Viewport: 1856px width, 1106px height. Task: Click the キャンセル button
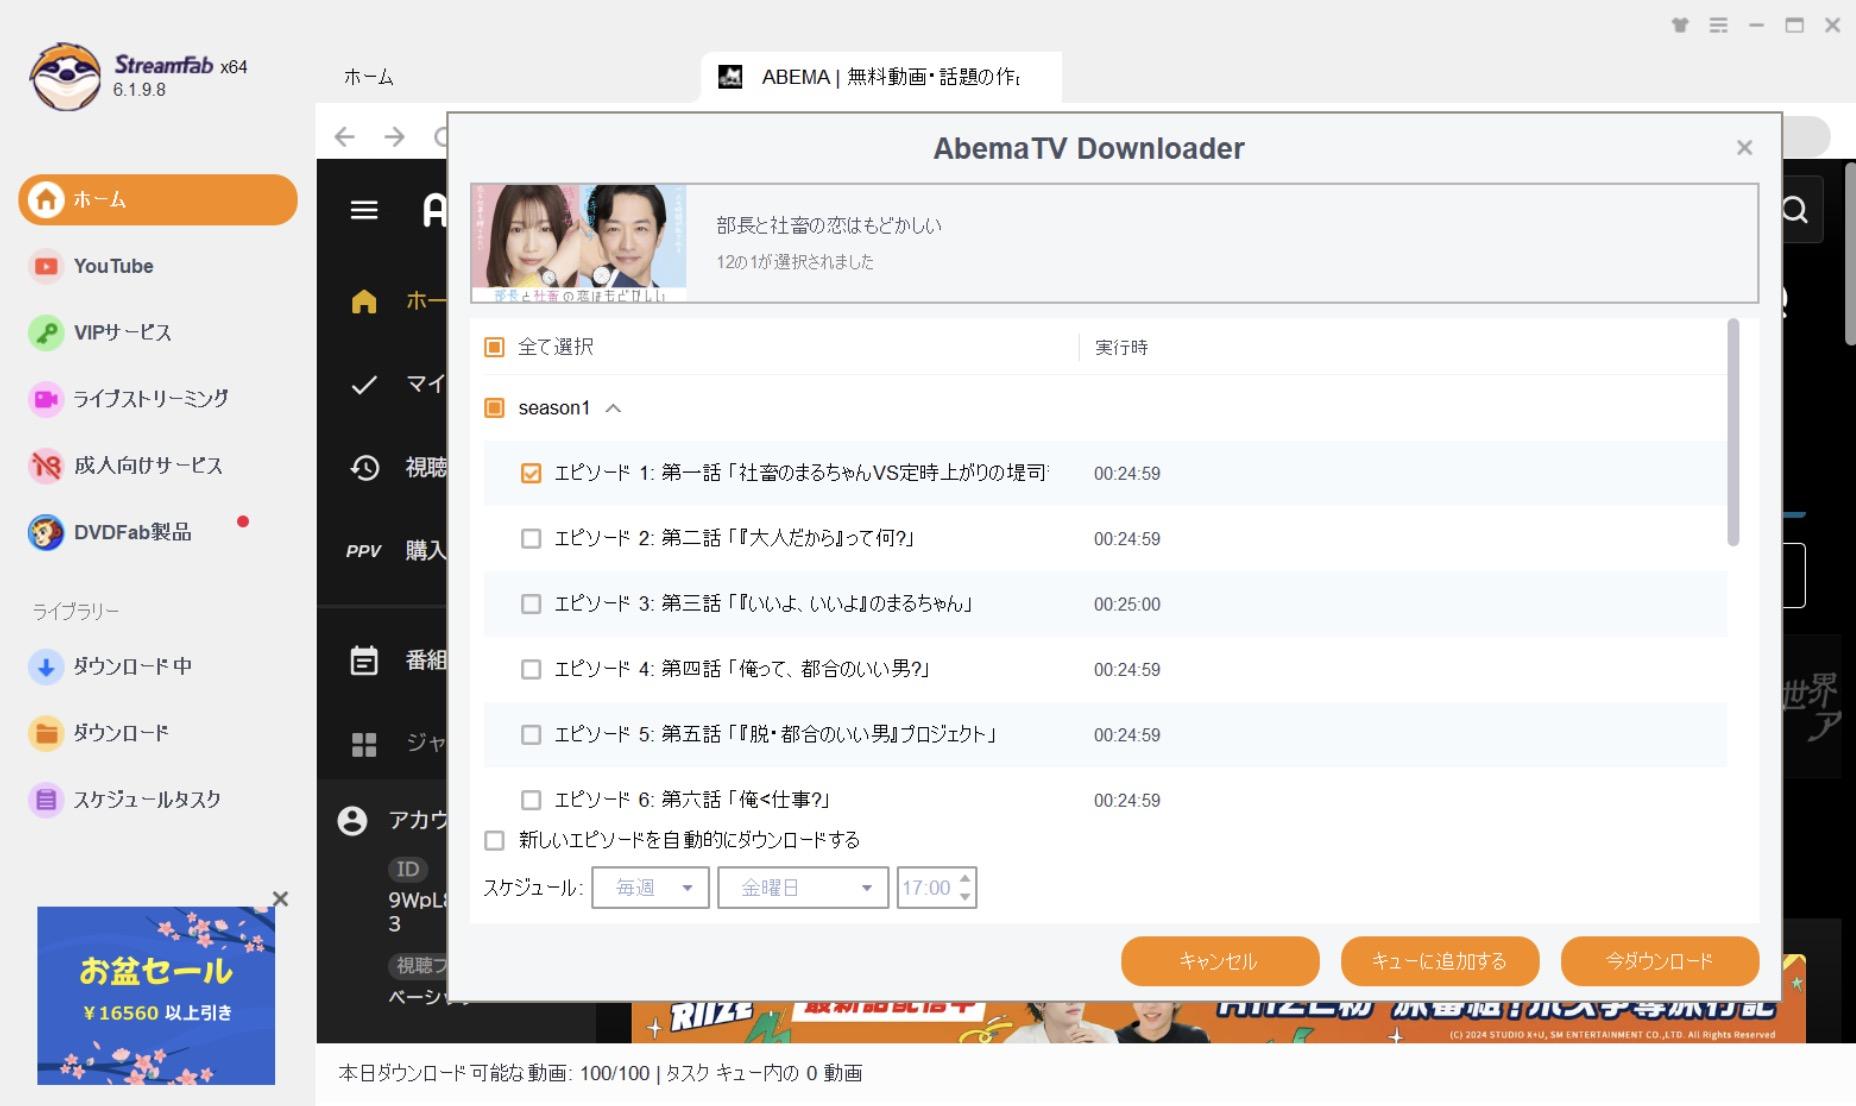(x=1220, y=961)
